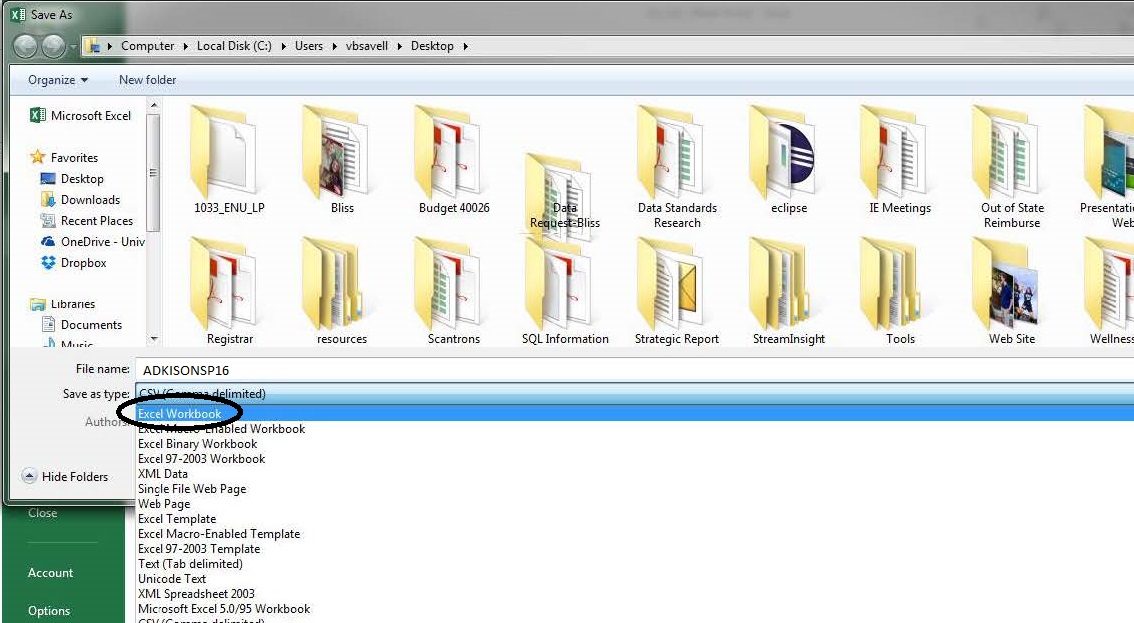1134x623 pixels.
Task: Open the Scantrons folder
Action: coord(454,288)
